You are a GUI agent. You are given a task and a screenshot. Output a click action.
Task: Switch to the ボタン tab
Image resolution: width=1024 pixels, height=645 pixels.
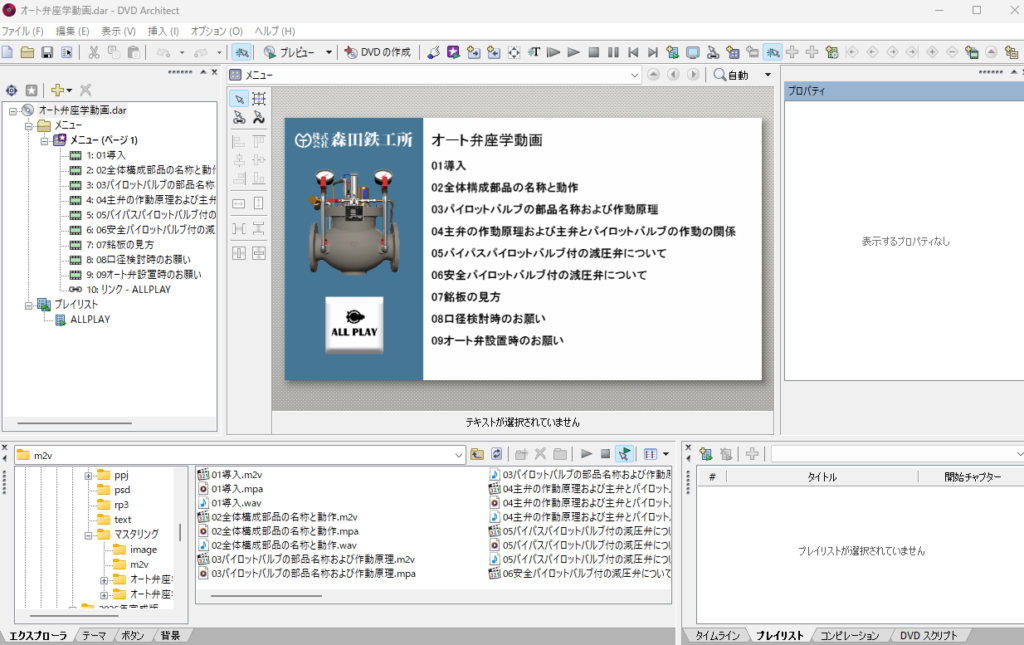[133, 636]
